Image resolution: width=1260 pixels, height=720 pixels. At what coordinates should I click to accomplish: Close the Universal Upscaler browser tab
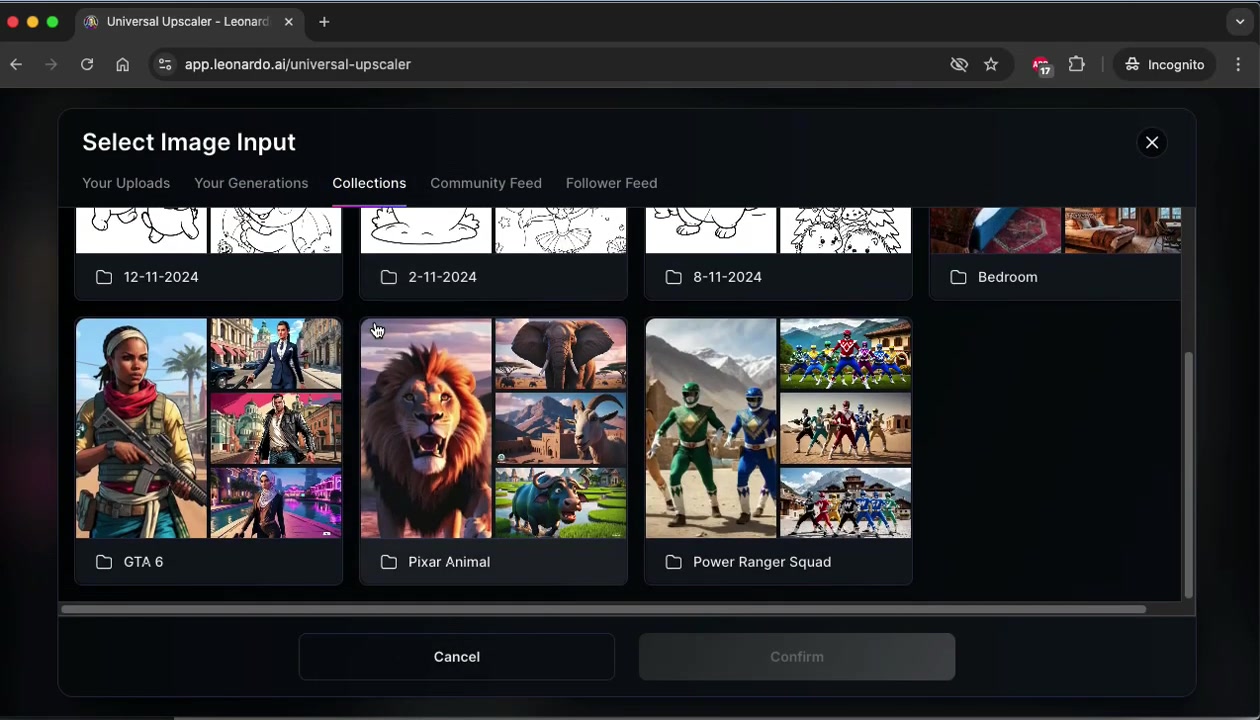(x=289, y=21)
